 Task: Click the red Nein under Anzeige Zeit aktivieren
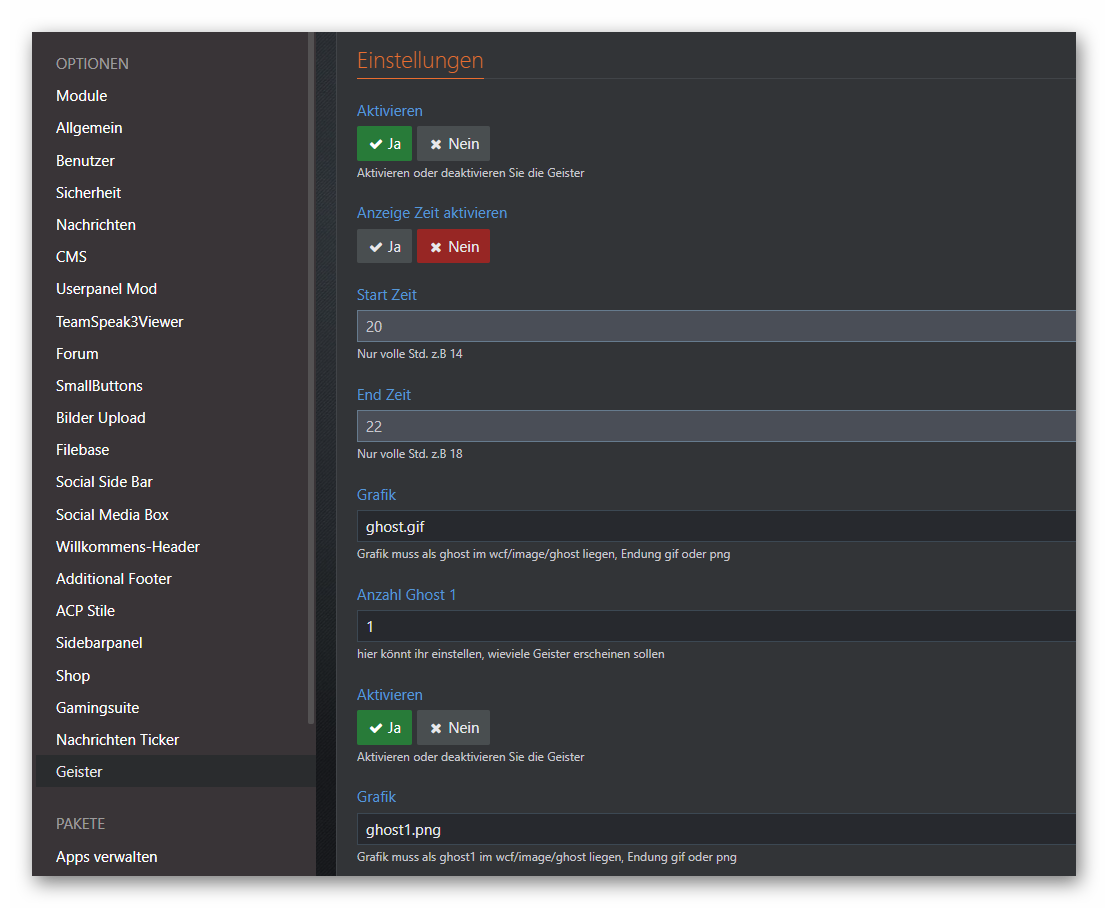click(x=453, y=247)
